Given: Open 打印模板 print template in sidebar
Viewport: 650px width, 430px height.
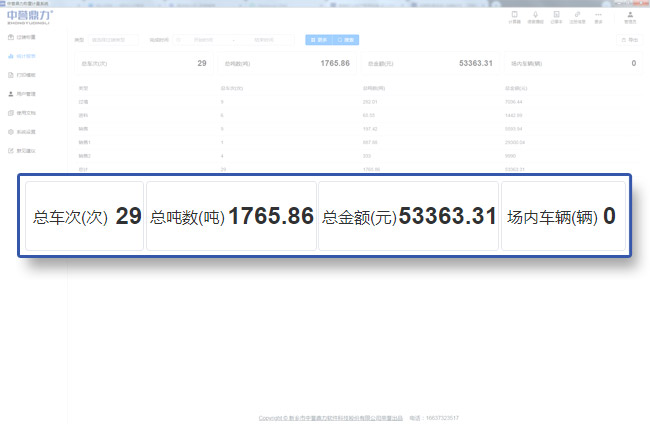Looking at the screenshot, I should (27, 74).
